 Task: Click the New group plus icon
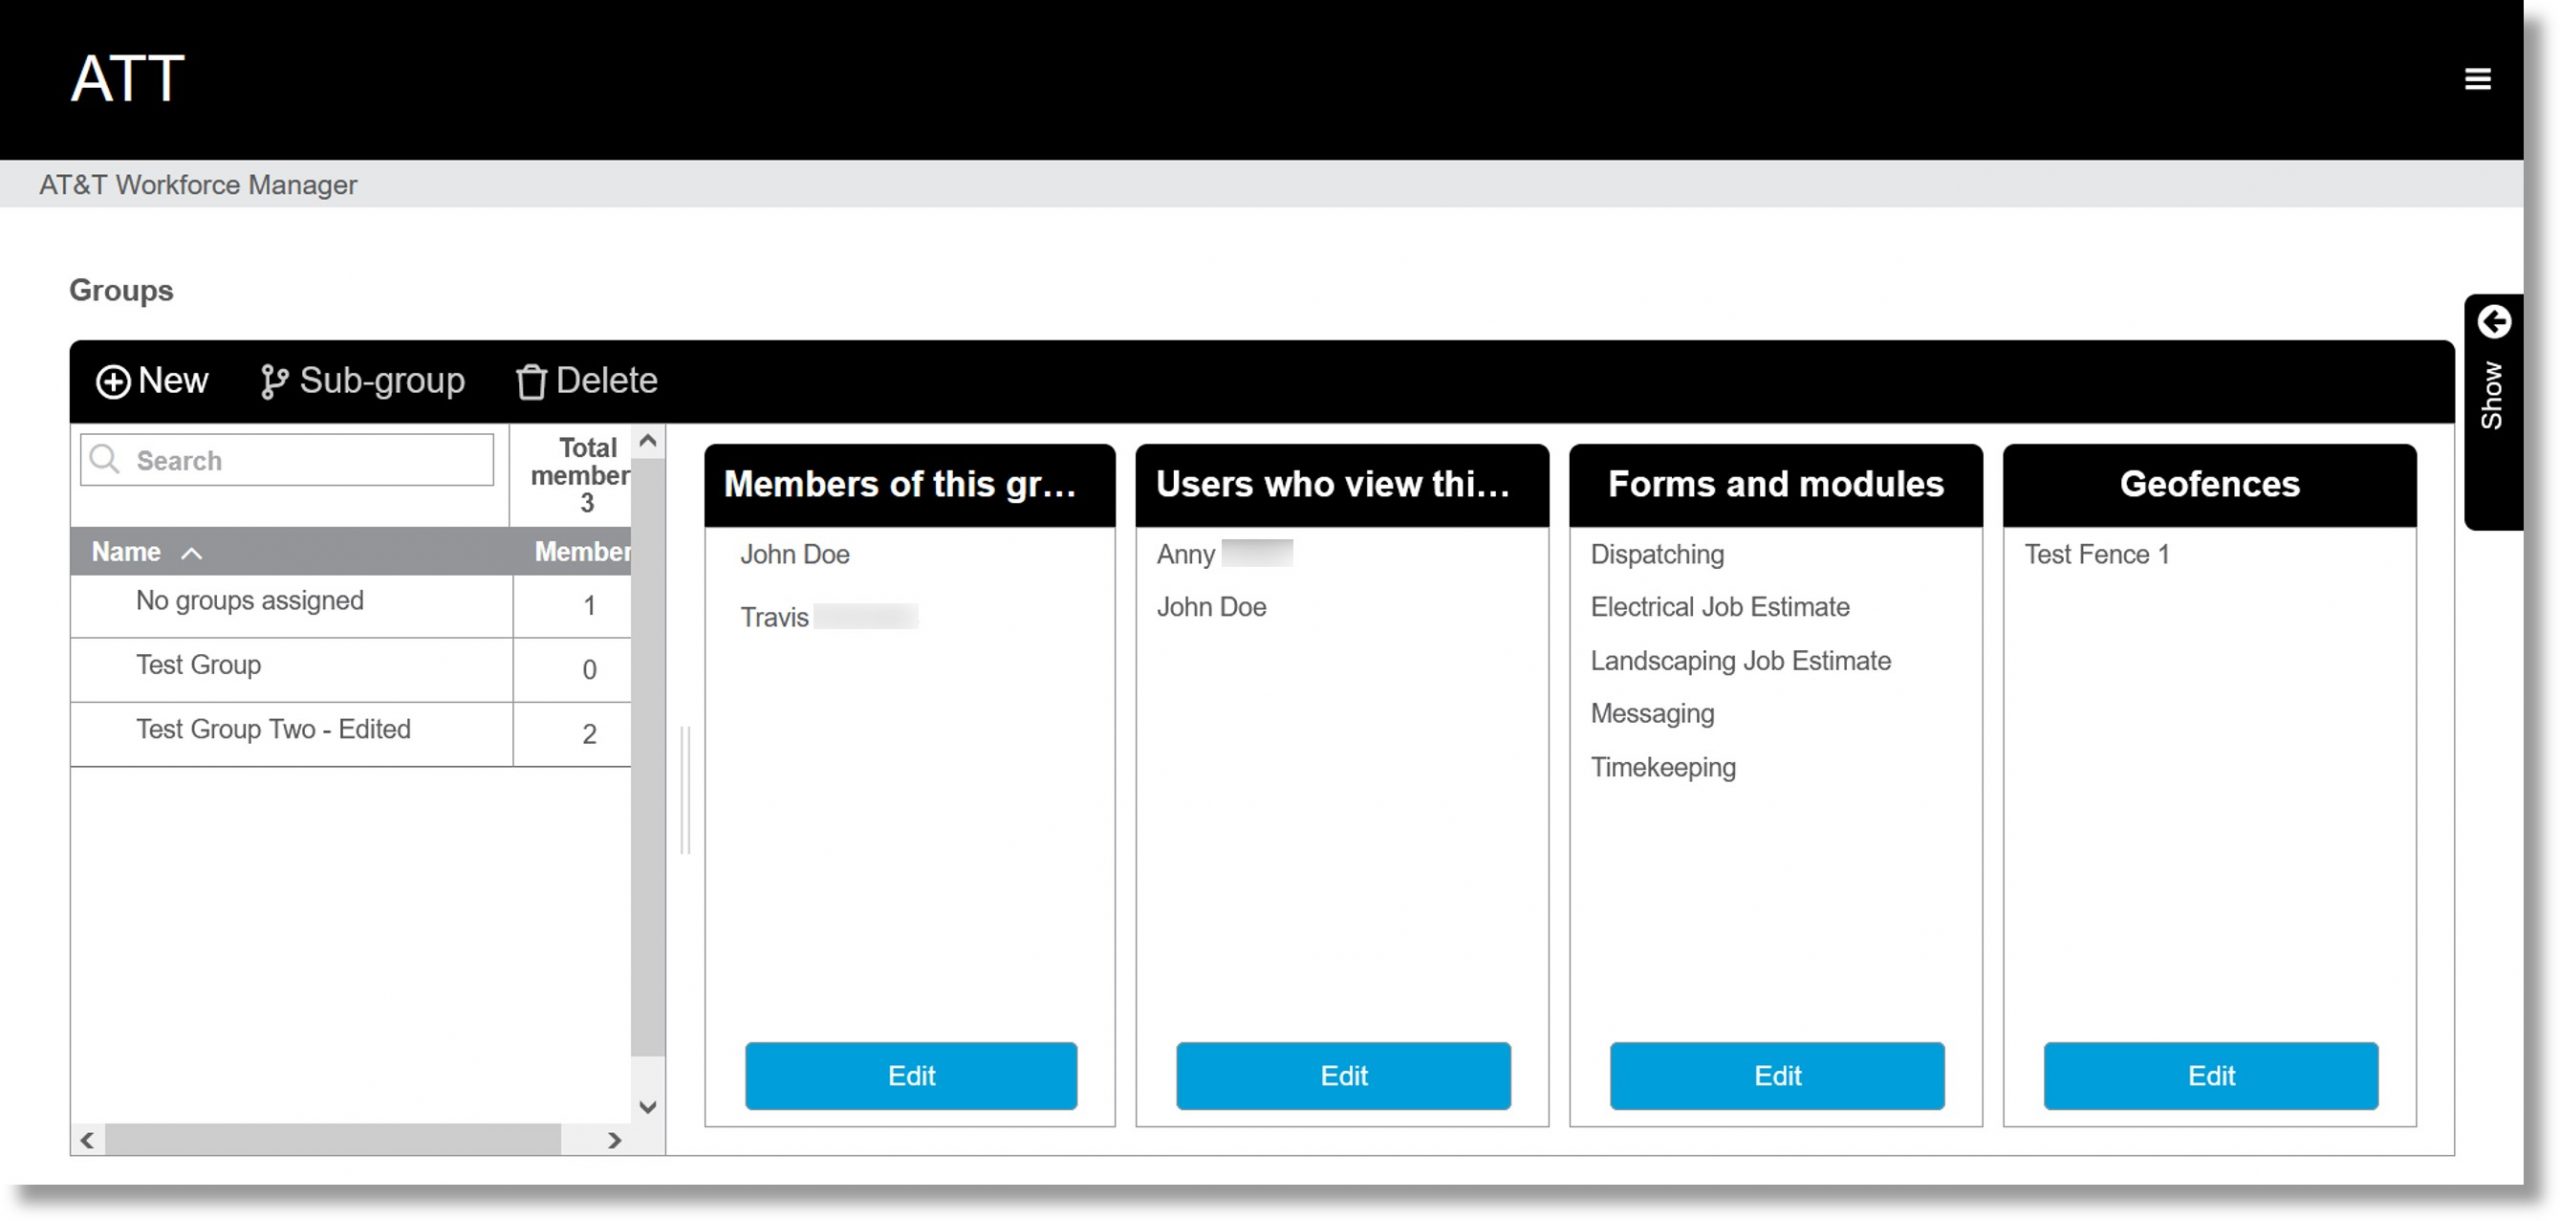point(113,382)
